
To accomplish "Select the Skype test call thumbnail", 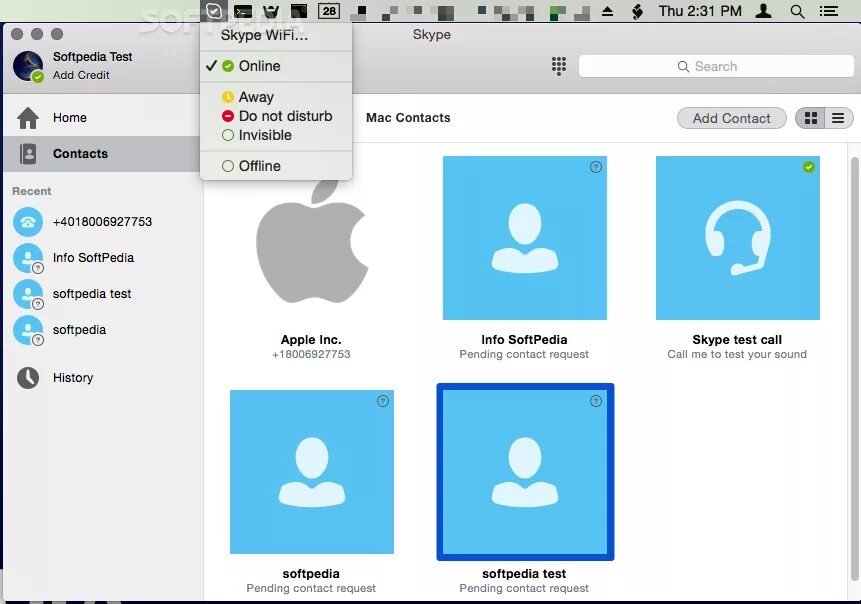I will pyautogui.click(x=737, y=238).
